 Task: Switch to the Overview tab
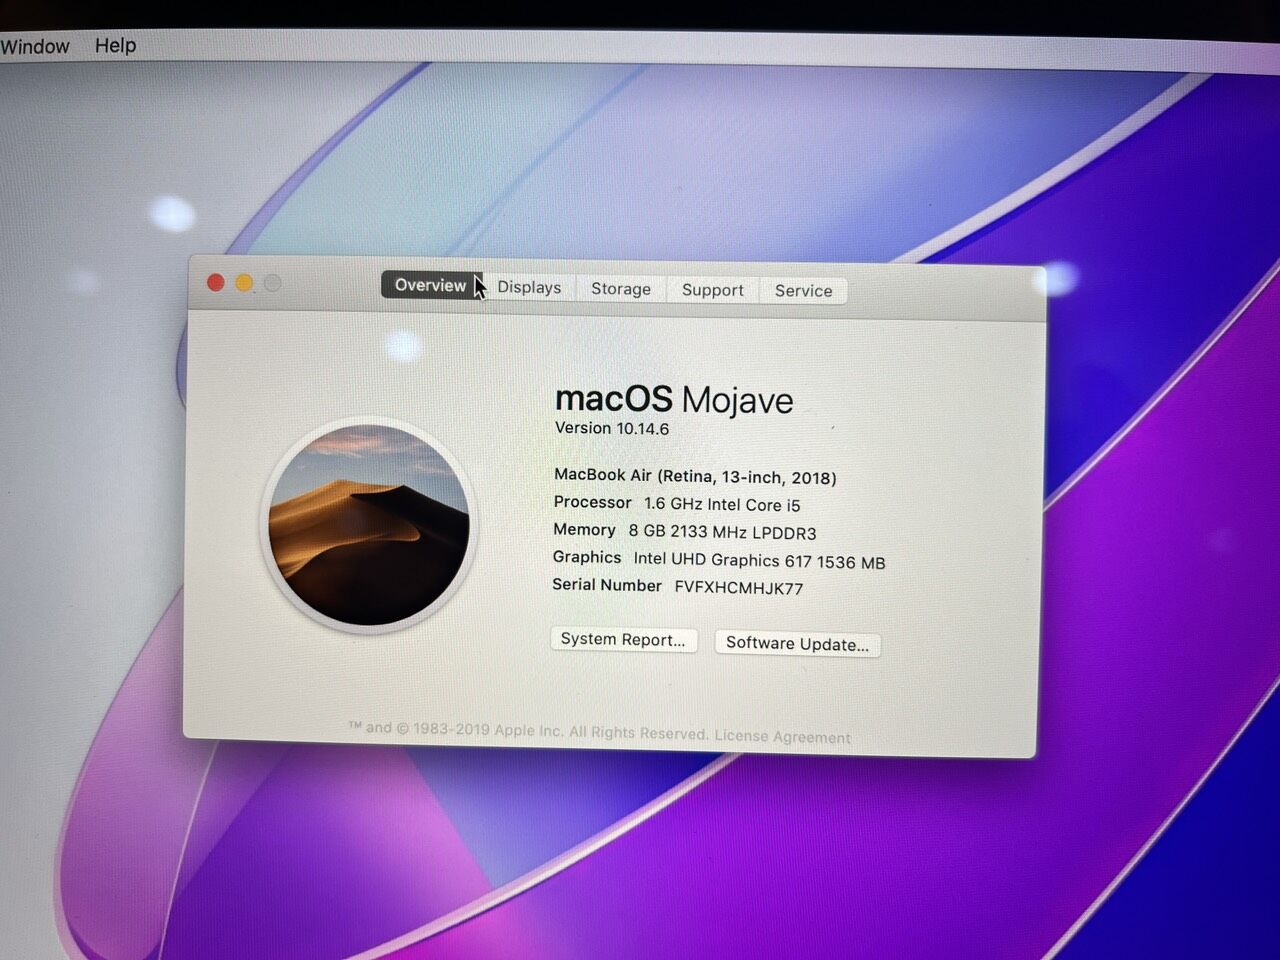click(x=431, y=285)
